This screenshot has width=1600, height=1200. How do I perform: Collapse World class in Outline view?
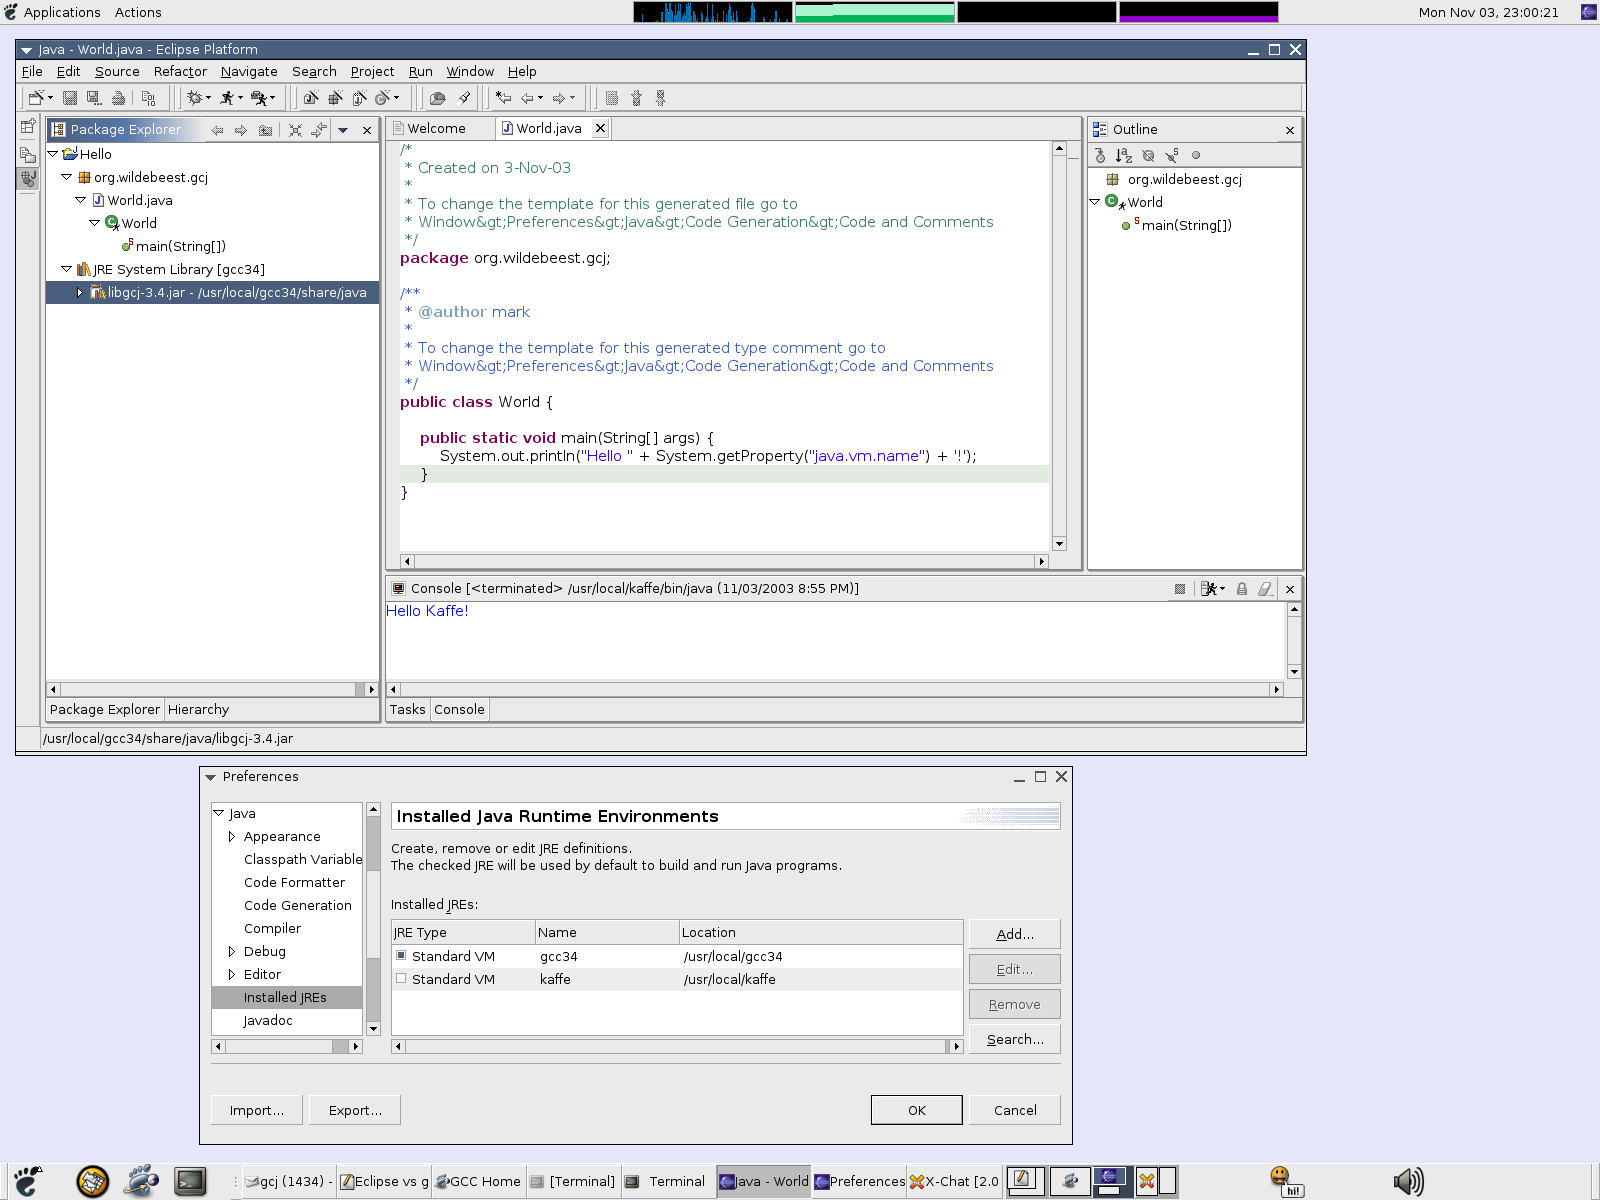point(1095,202)
